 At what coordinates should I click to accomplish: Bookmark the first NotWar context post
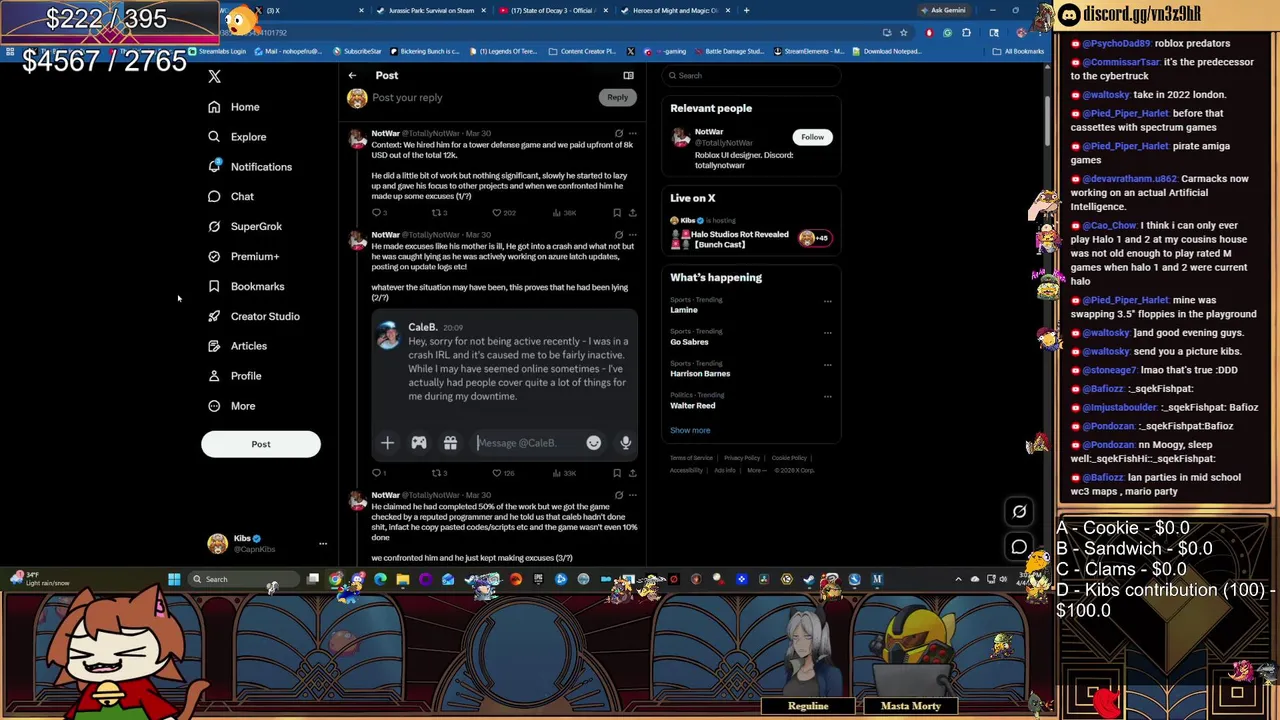coord(617,213)
